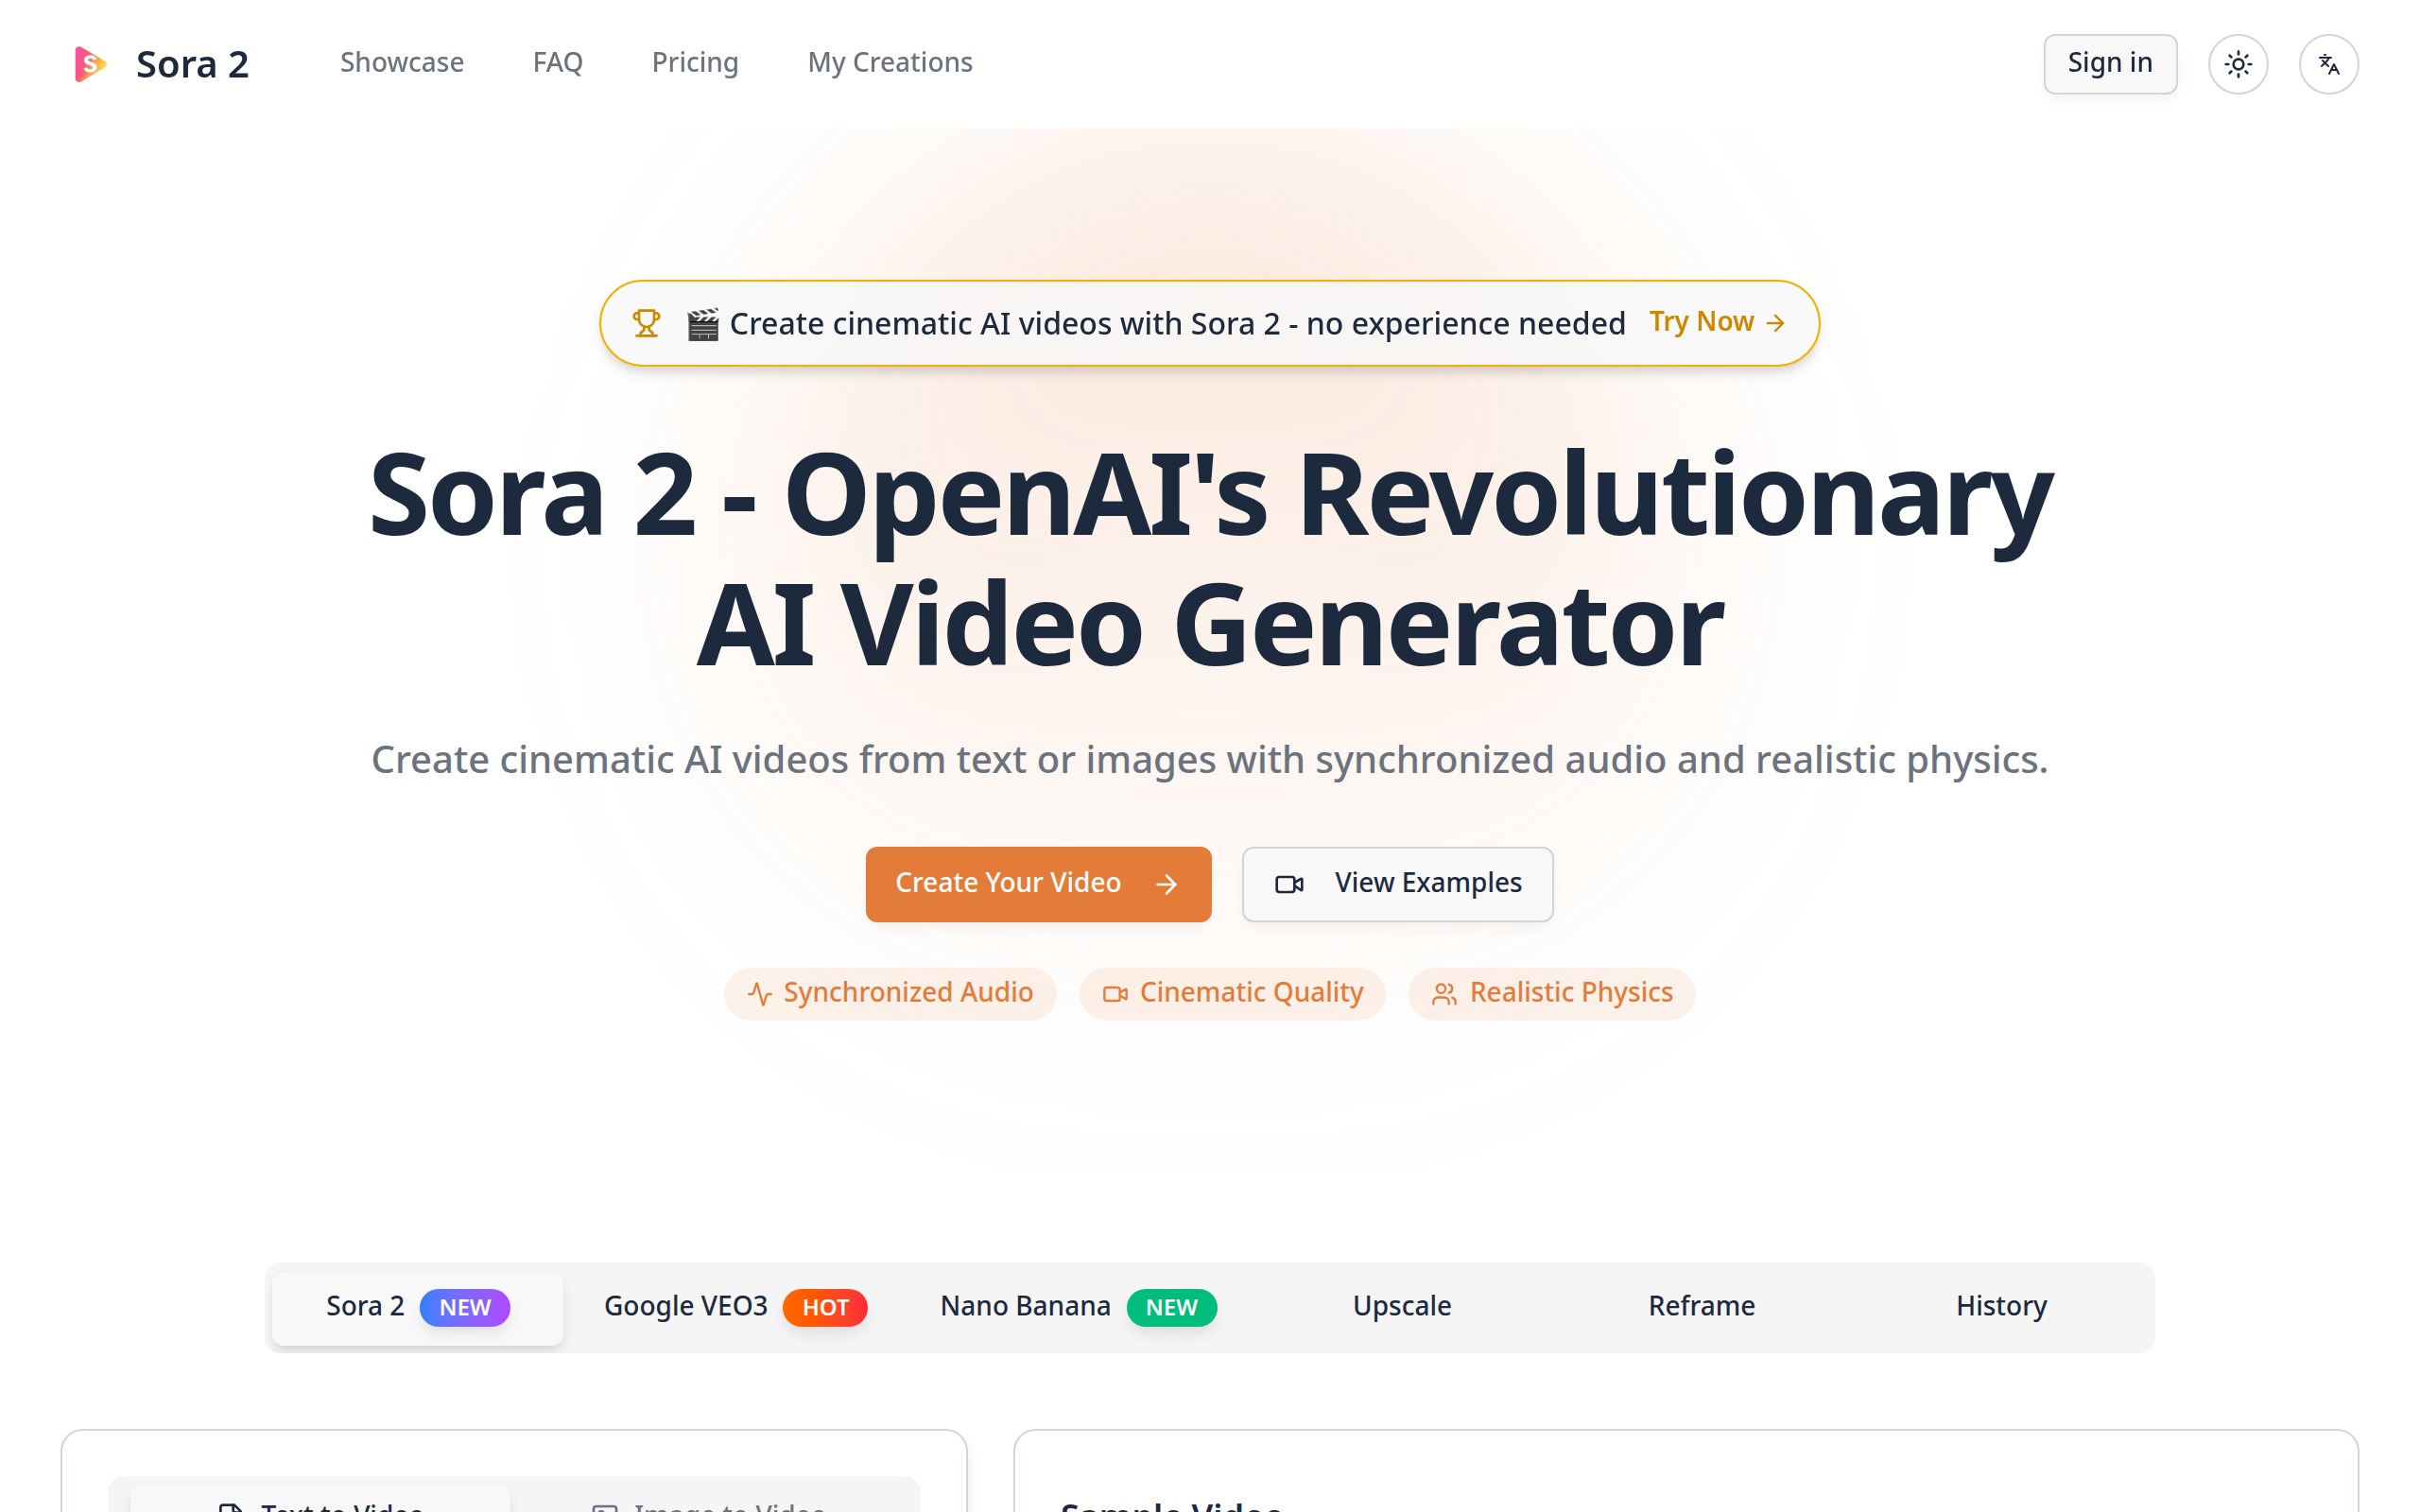Click the trophy icon in the banner
Image resolution: width=2420 pixels, height=1512 pixels.
click(646, 323)
